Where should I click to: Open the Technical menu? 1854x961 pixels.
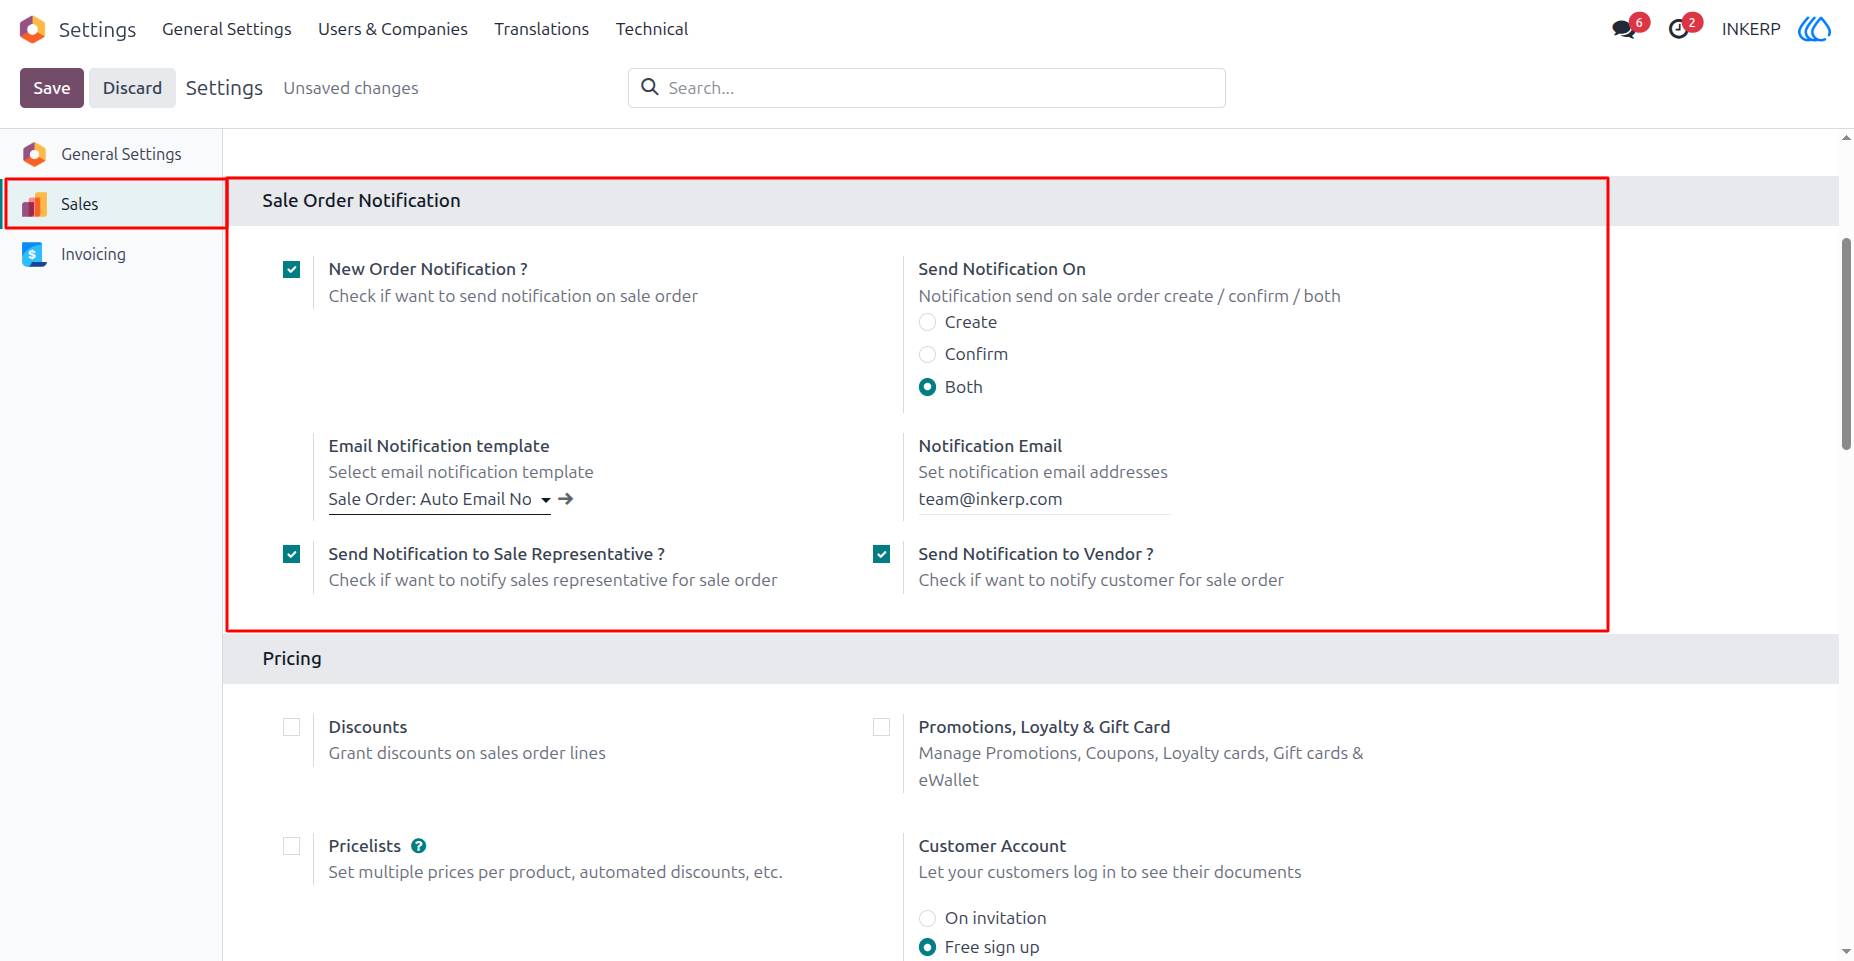click(x=652, y=29)
